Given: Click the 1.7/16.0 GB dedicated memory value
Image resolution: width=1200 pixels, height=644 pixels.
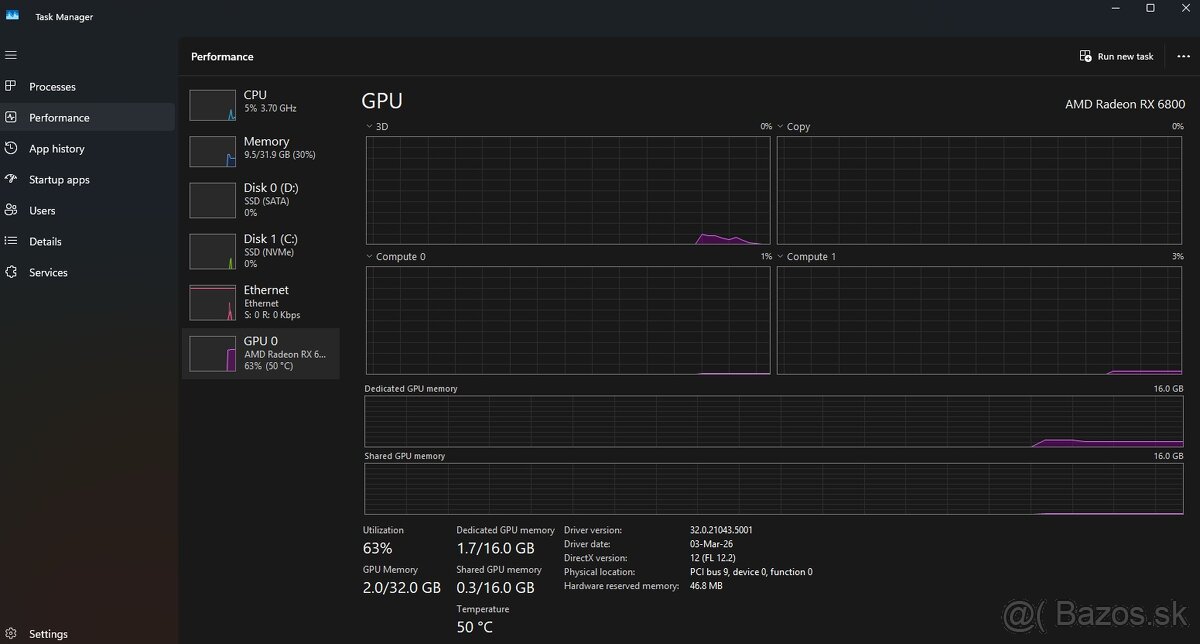Looking at the screenshot, I should click(495, 548).
